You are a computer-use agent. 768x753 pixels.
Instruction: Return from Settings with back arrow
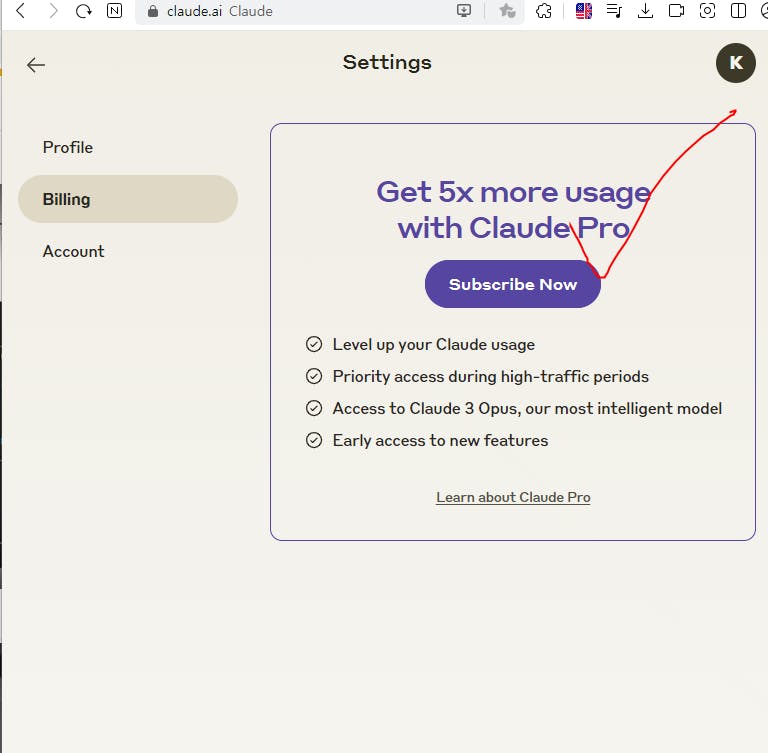36,65
